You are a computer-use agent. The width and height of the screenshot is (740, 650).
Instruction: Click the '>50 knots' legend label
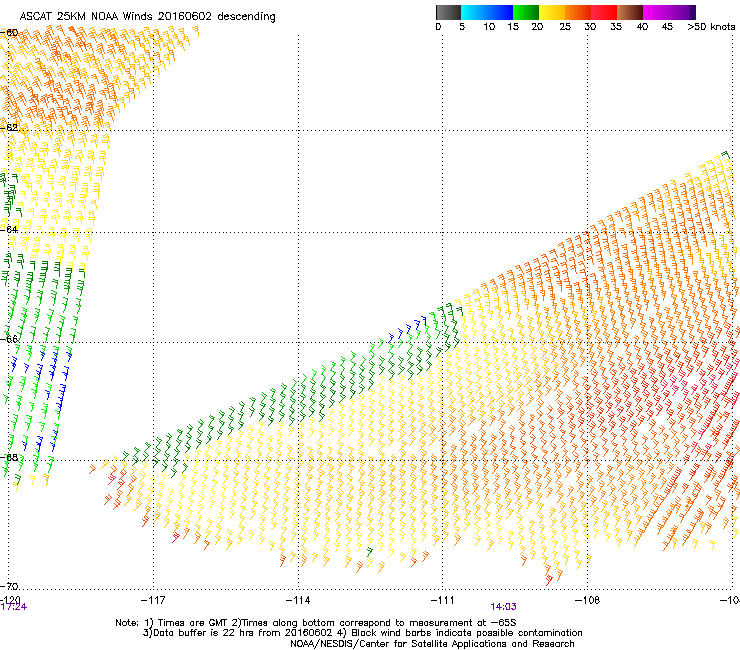click(x=711, y=27)
